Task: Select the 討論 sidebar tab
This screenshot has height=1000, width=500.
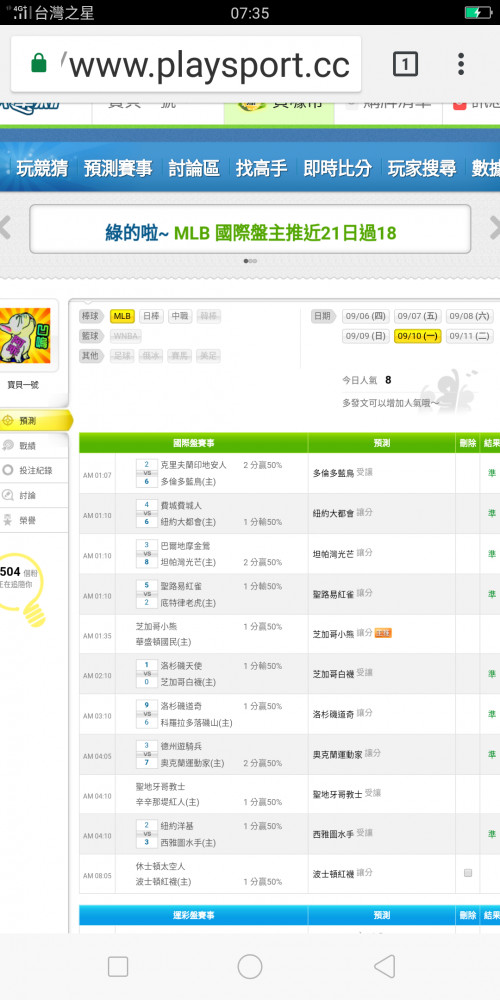Action: tap(34, 496)
